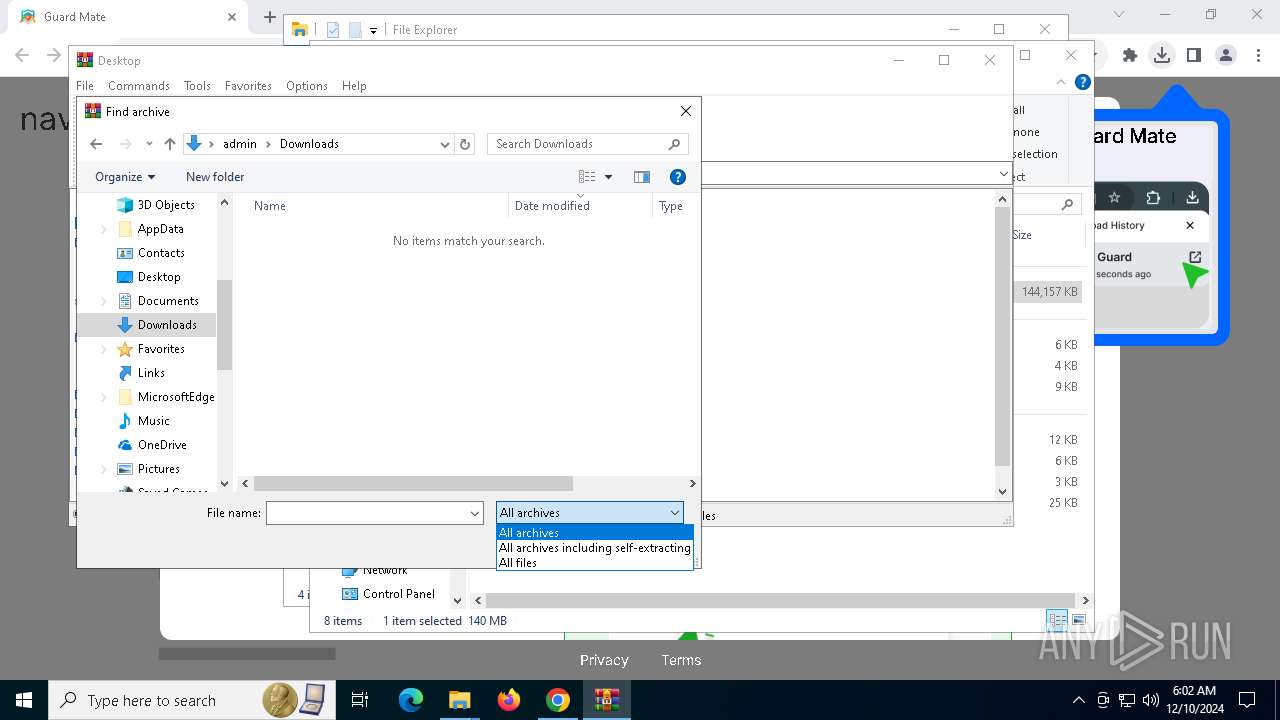Select OneDrive in navigation tree
This screenshot has height=720, width=1280.
coord(162,445)
